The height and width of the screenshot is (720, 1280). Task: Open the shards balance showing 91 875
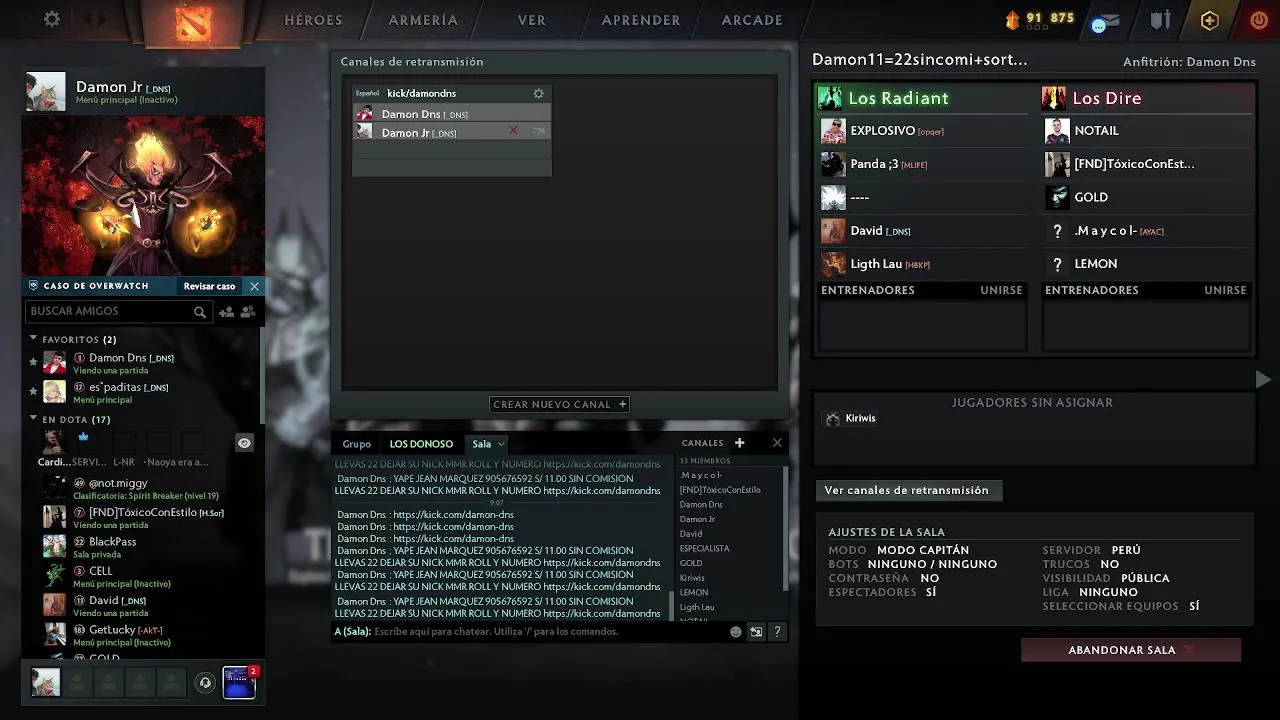pyautogui.click(x=1039, y=19)
